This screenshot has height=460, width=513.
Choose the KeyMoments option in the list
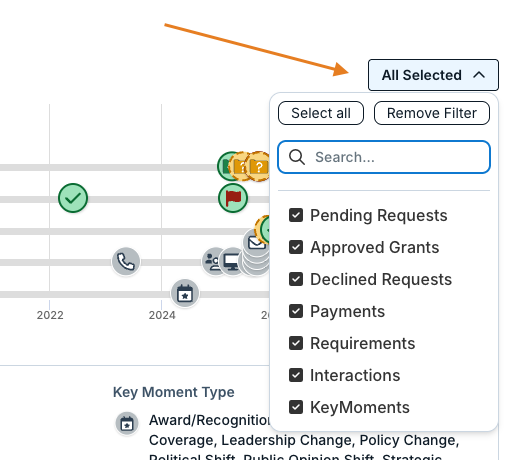[349, 407]
